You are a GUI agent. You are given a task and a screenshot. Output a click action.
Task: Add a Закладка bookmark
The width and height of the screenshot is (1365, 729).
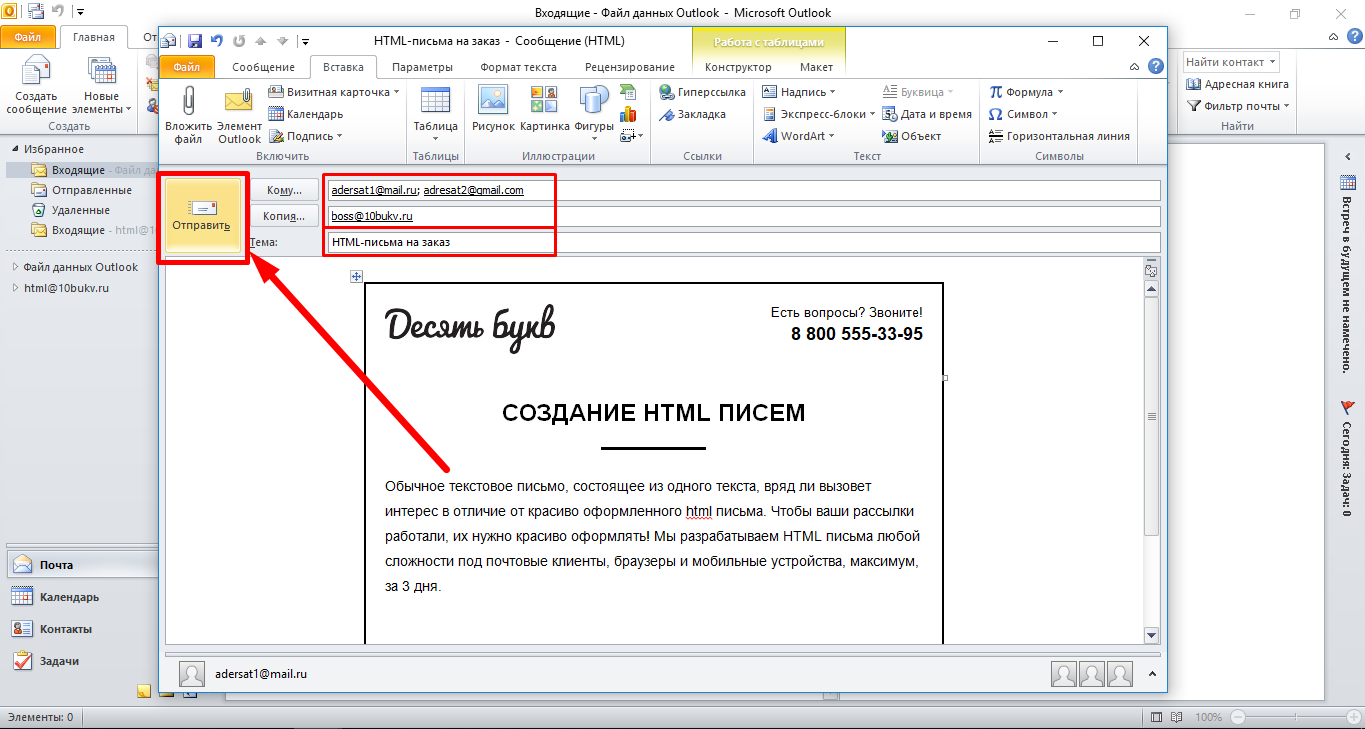coord(693,114)
